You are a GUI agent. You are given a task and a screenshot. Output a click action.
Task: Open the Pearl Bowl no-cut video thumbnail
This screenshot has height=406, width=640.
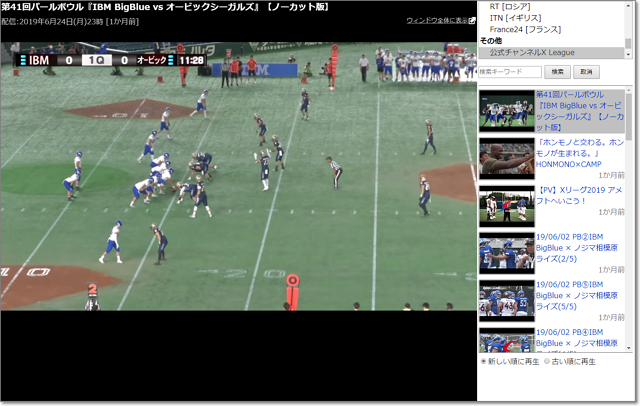tap(507, 111)
